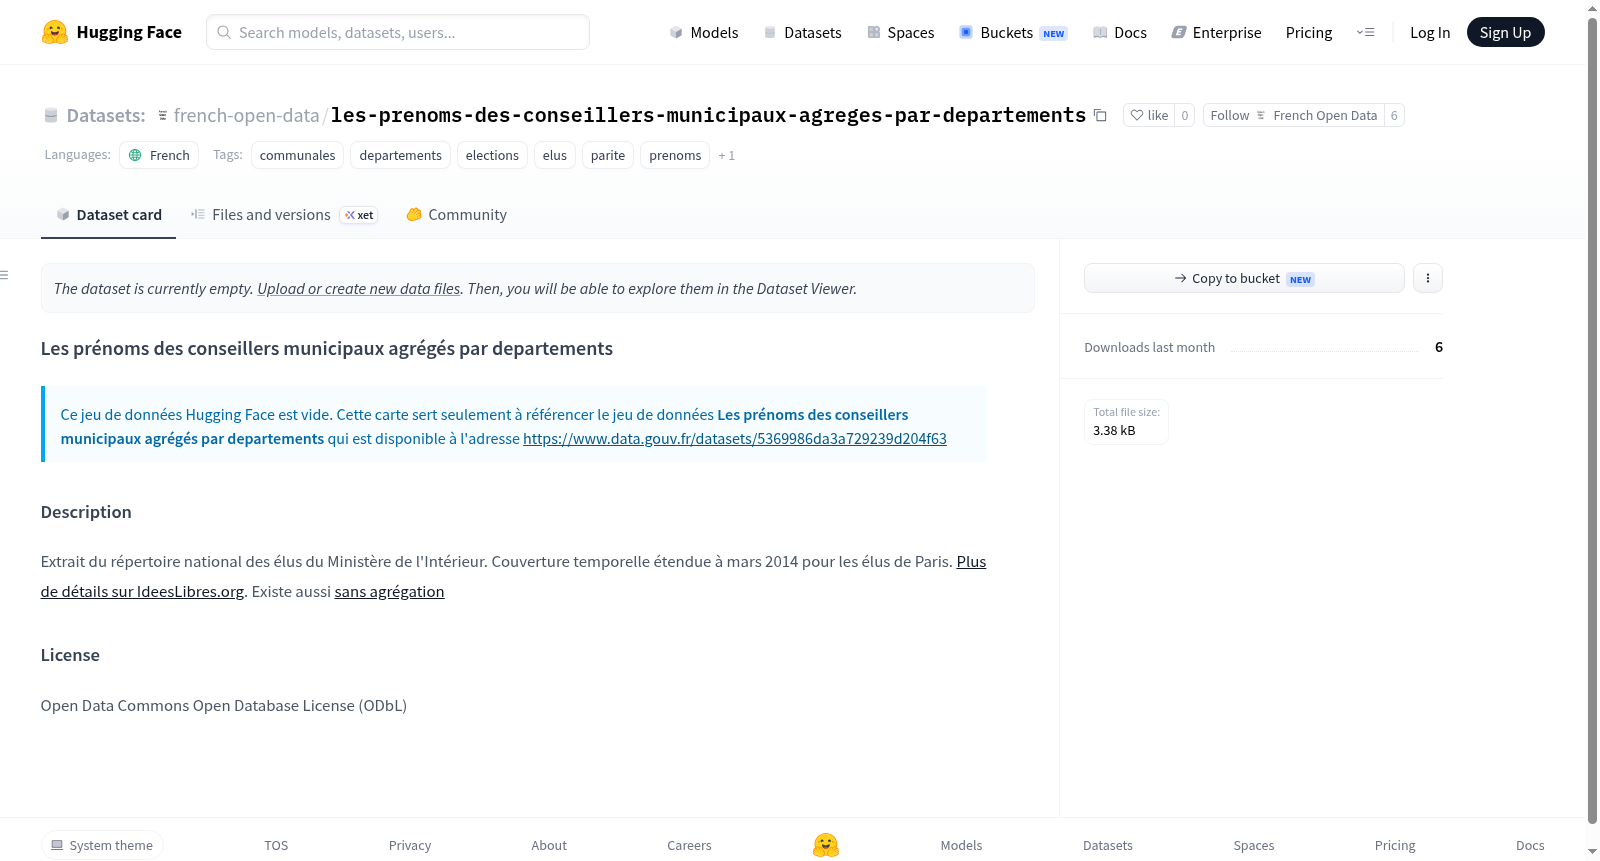
Task: Open the sans agrégation link
Action: coord(389,592)
